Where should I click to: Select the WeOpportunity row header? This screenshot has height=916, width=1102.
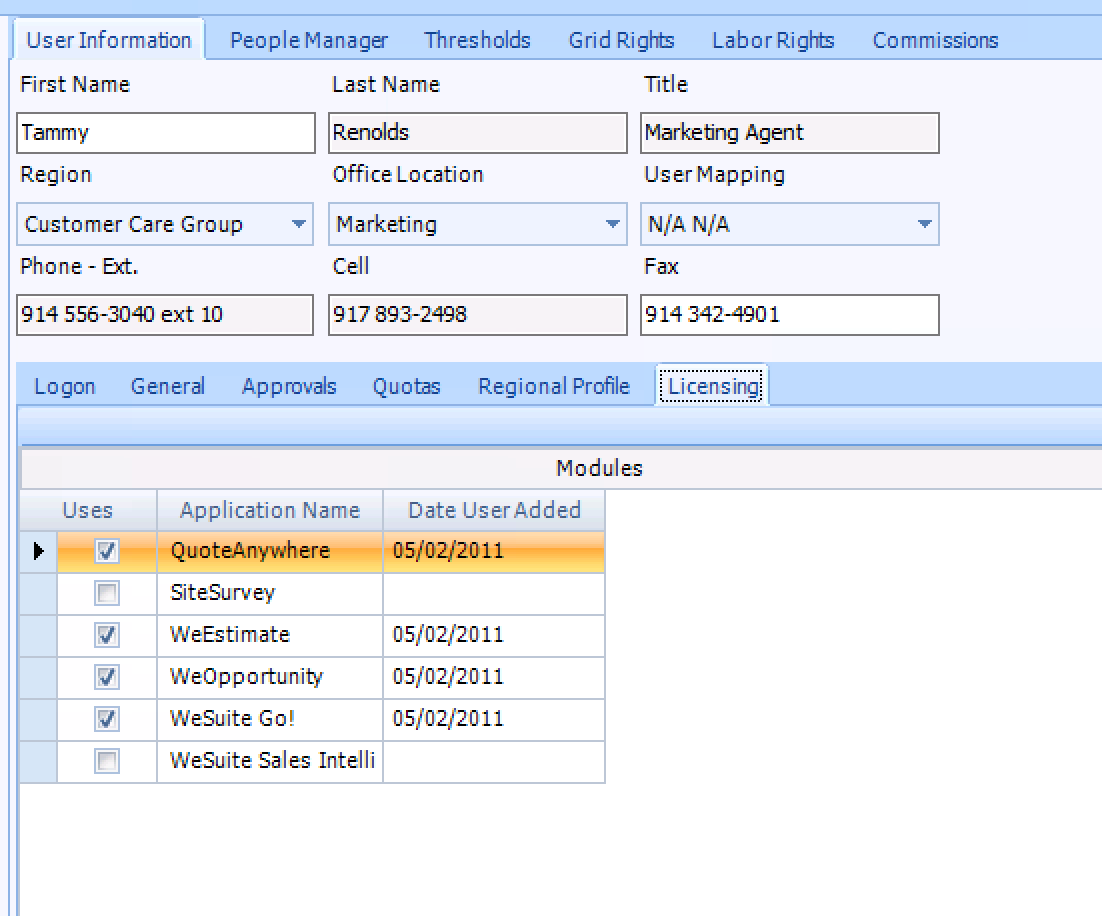pos(39,677)
